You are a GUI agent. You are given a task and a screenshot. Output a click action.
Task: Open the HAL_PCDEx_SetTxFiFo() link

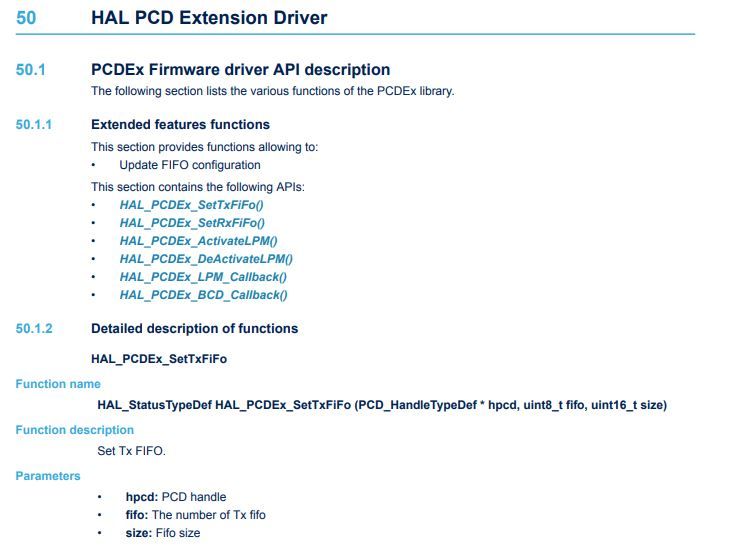(192, 205)
